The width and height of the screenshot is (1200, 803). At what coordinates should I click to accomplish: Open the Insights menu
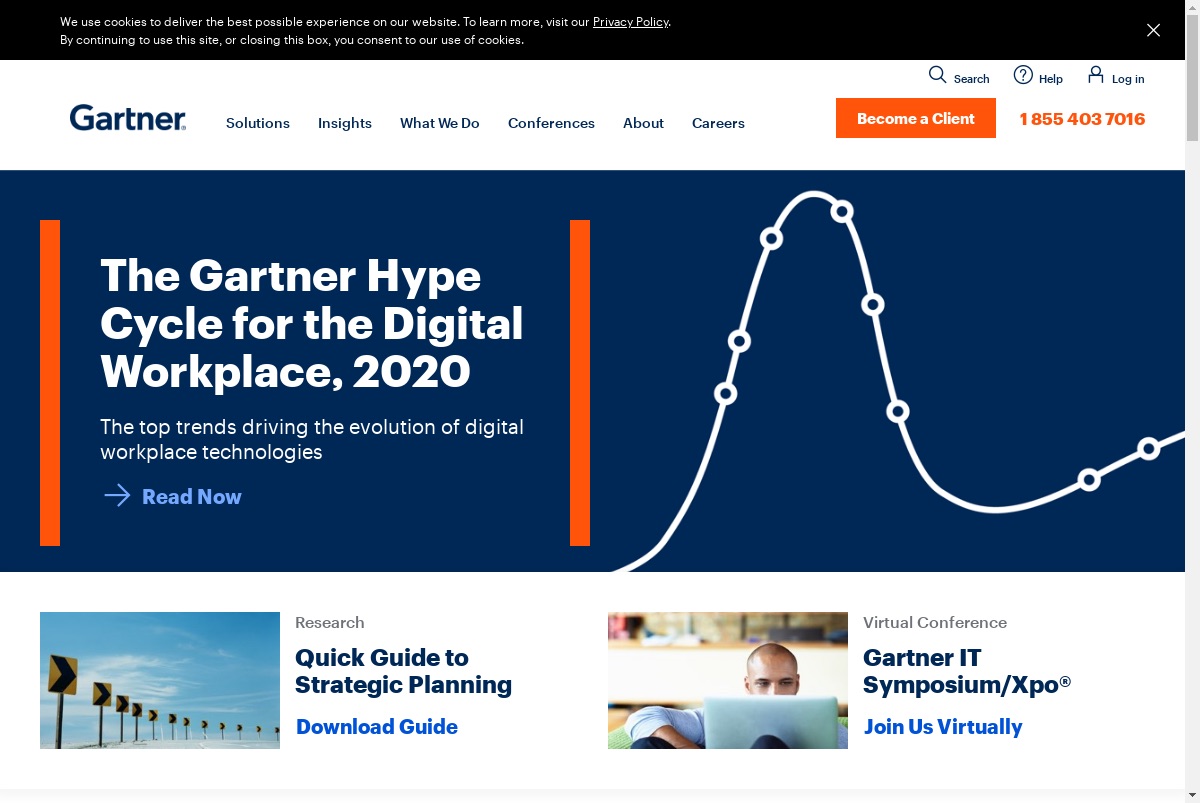click(x=345, y=123)
